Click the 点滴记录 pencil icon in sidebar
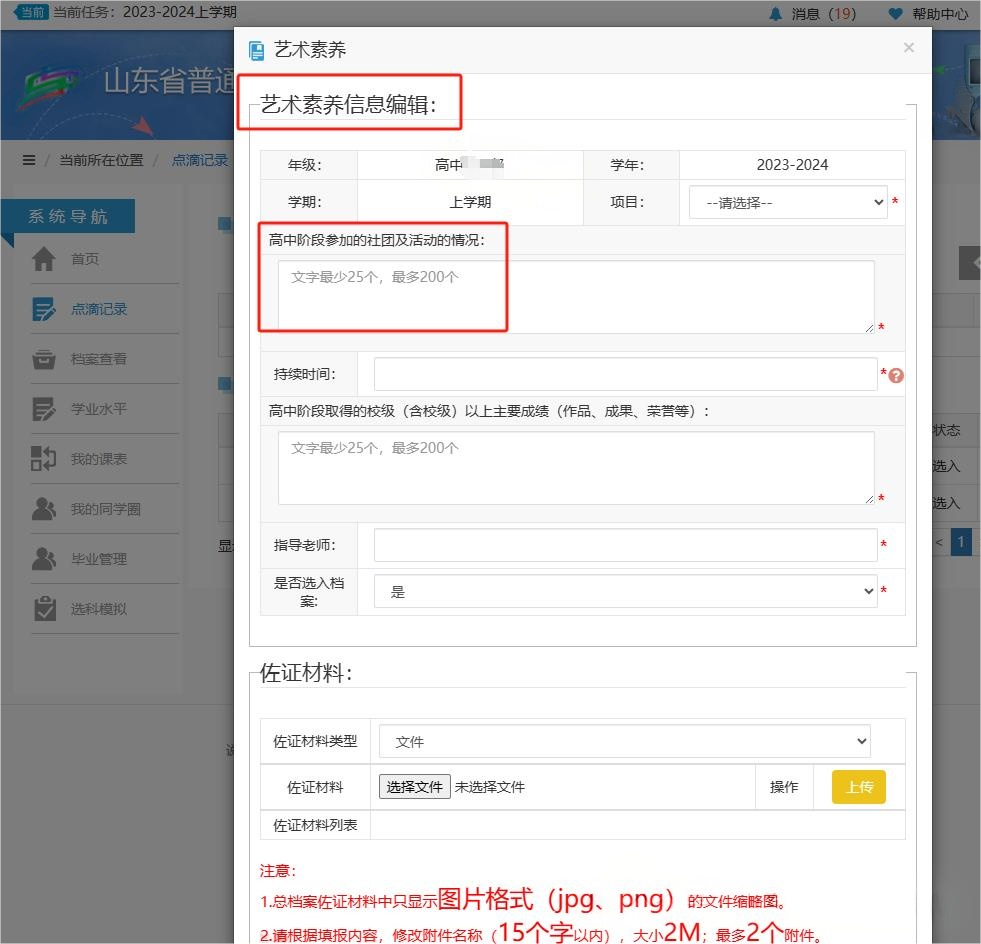 click(x=44, y=309)
